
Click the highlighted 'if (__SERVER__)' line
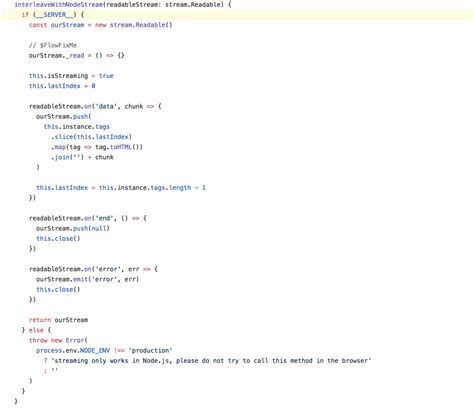point(237,15)
